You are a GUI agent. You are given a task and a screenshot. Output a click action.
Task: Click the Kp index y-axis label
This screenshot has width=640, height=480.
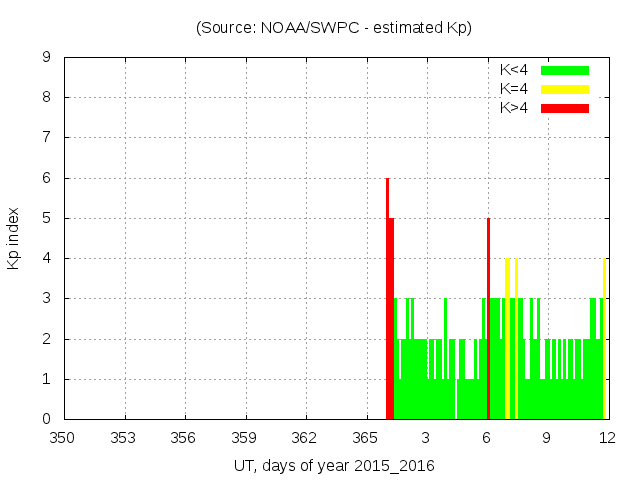pyautogui.click(x=14, y=238)
